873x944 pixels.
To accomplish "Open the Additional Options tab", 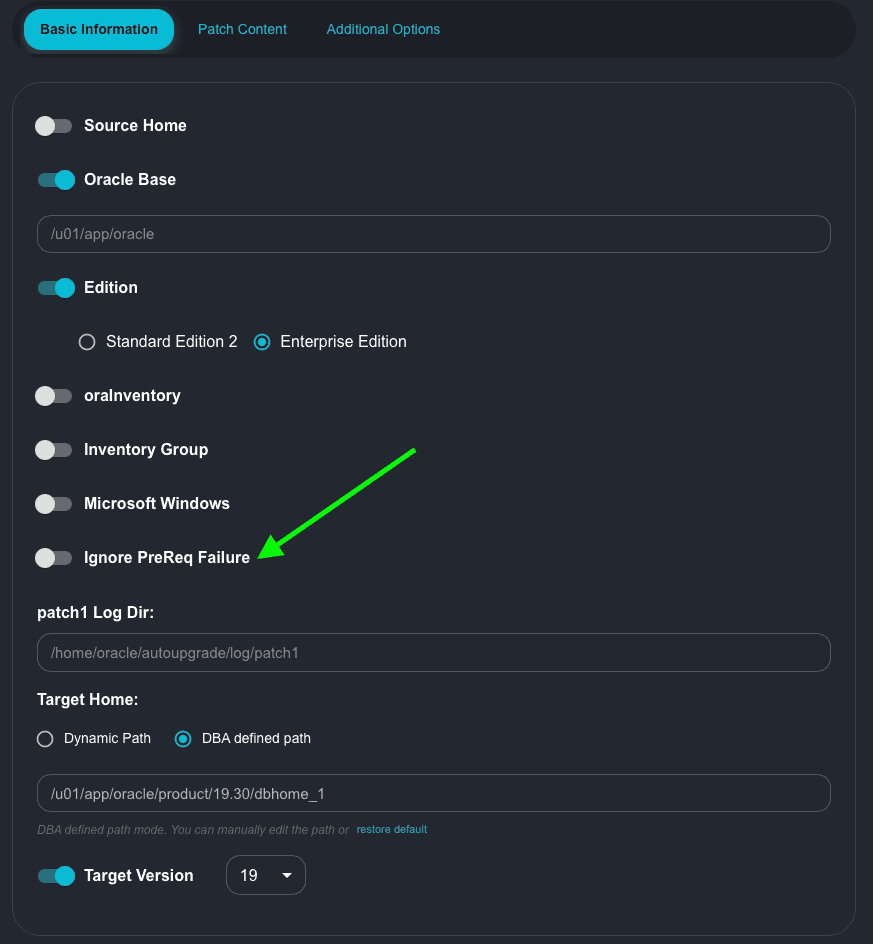I will click(383, 30).
